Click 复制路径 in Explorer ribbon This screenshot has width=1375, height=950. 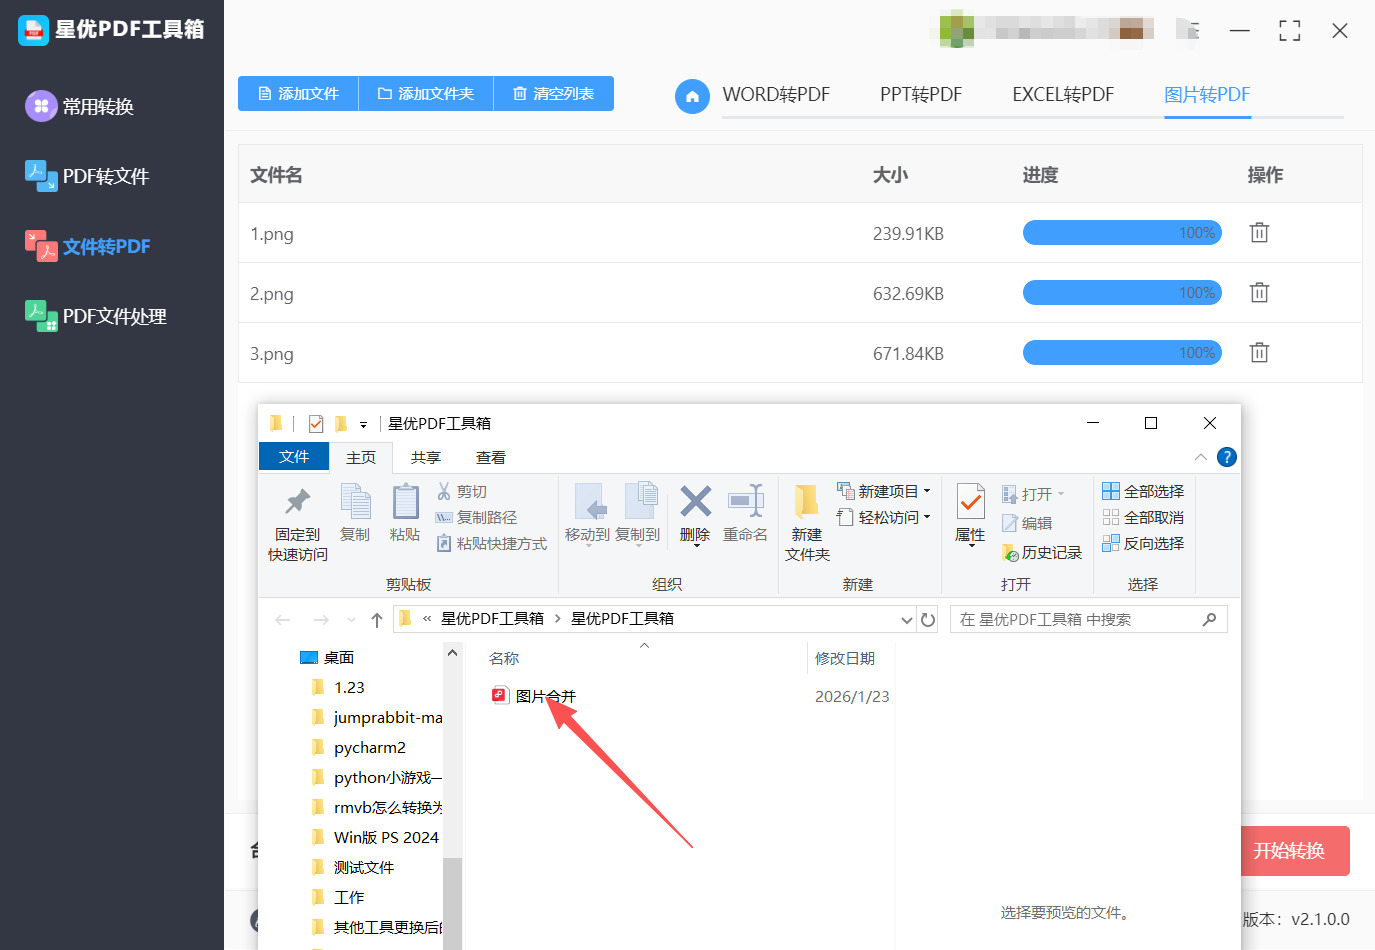[477, 518]
